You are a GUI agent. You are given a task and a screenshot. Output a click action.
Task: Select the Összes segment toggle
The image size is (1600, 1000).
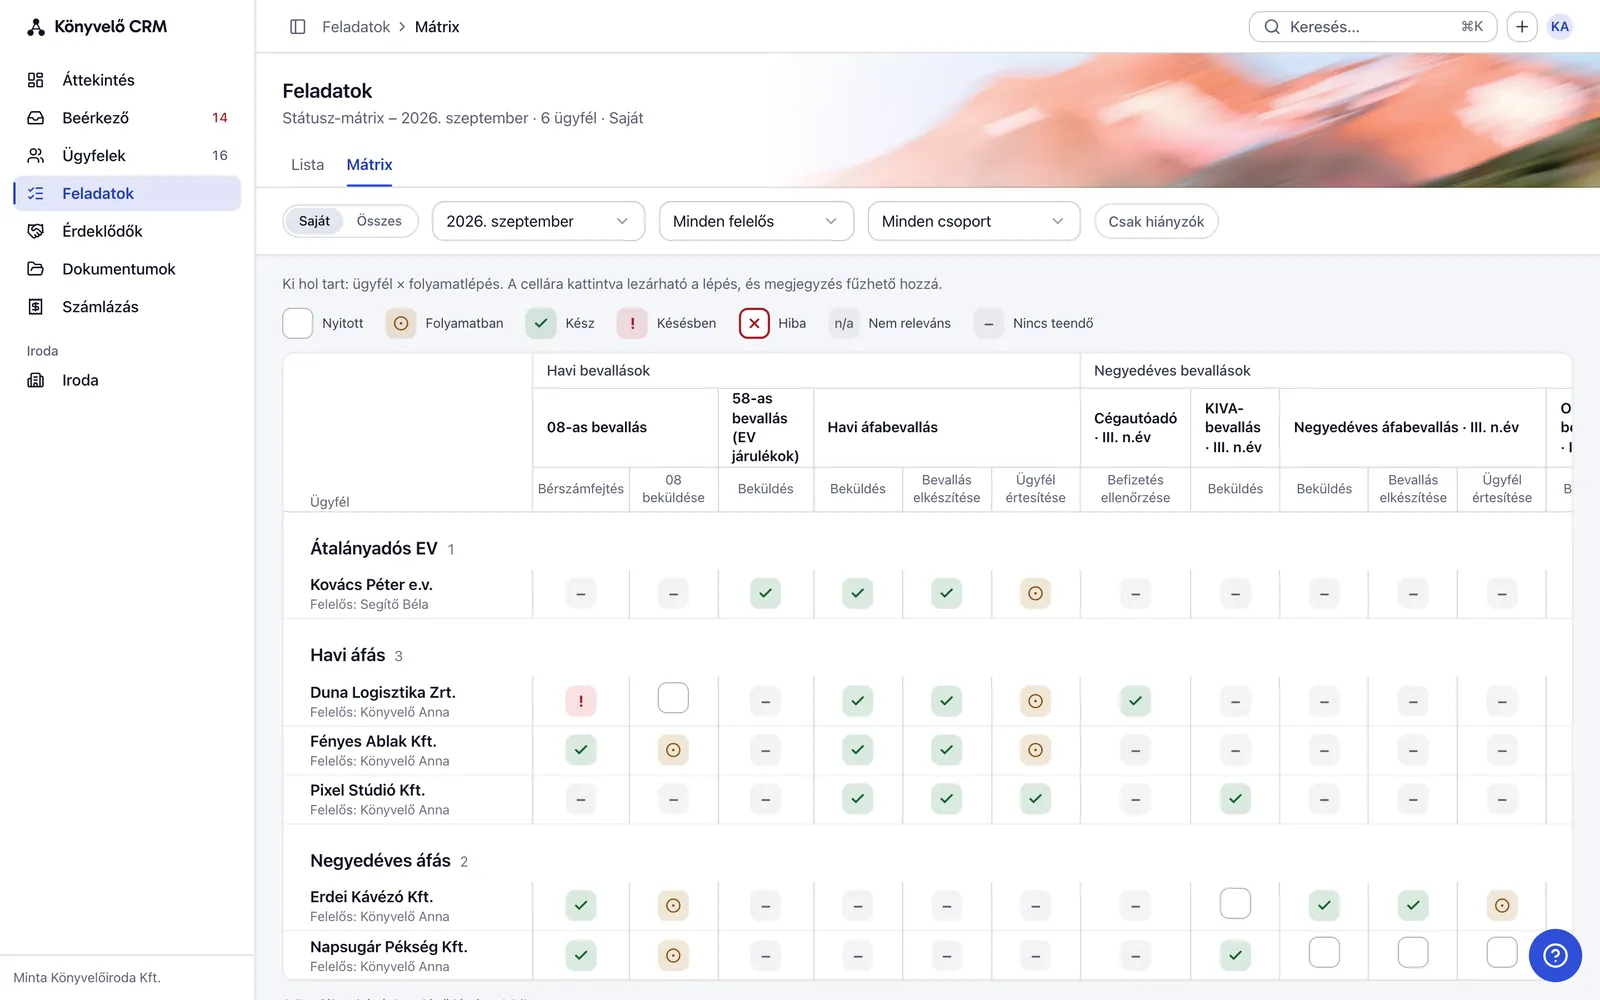tap(379, 221)
